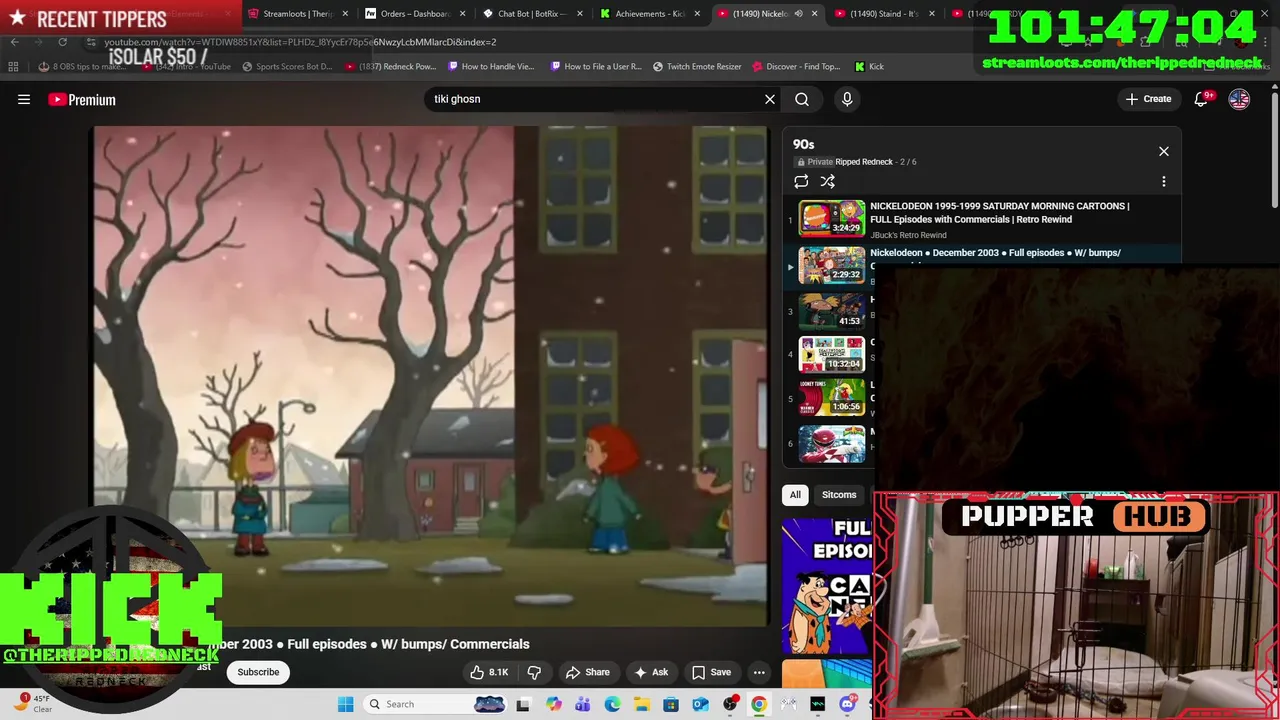Click the browser address bar URL

pyautogui.click(x=300, y=42)
